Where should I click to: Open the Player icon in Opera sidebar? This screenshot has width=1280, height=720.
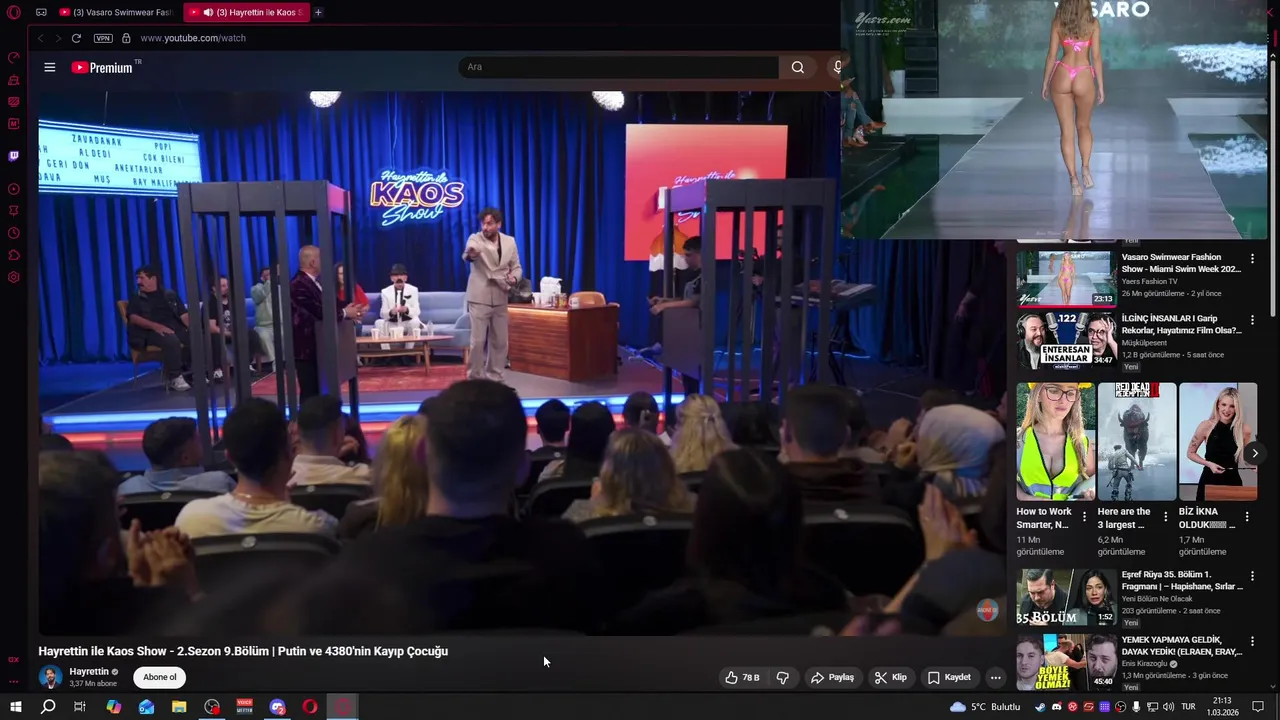(x=14, y=189)
